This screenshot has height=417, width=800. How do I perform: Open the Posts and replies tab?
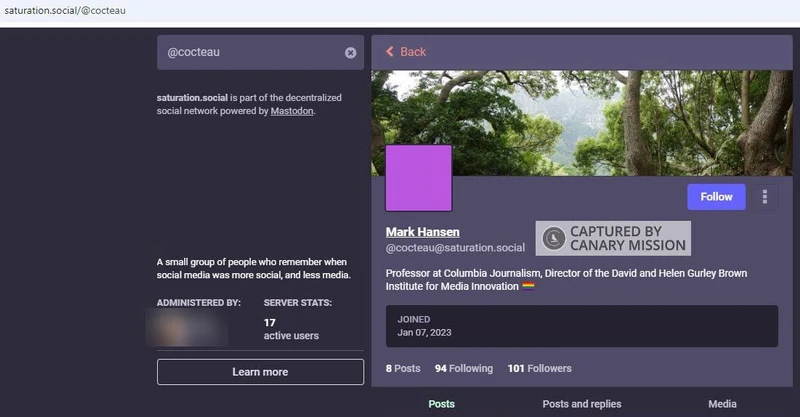(x=581, y=404)
